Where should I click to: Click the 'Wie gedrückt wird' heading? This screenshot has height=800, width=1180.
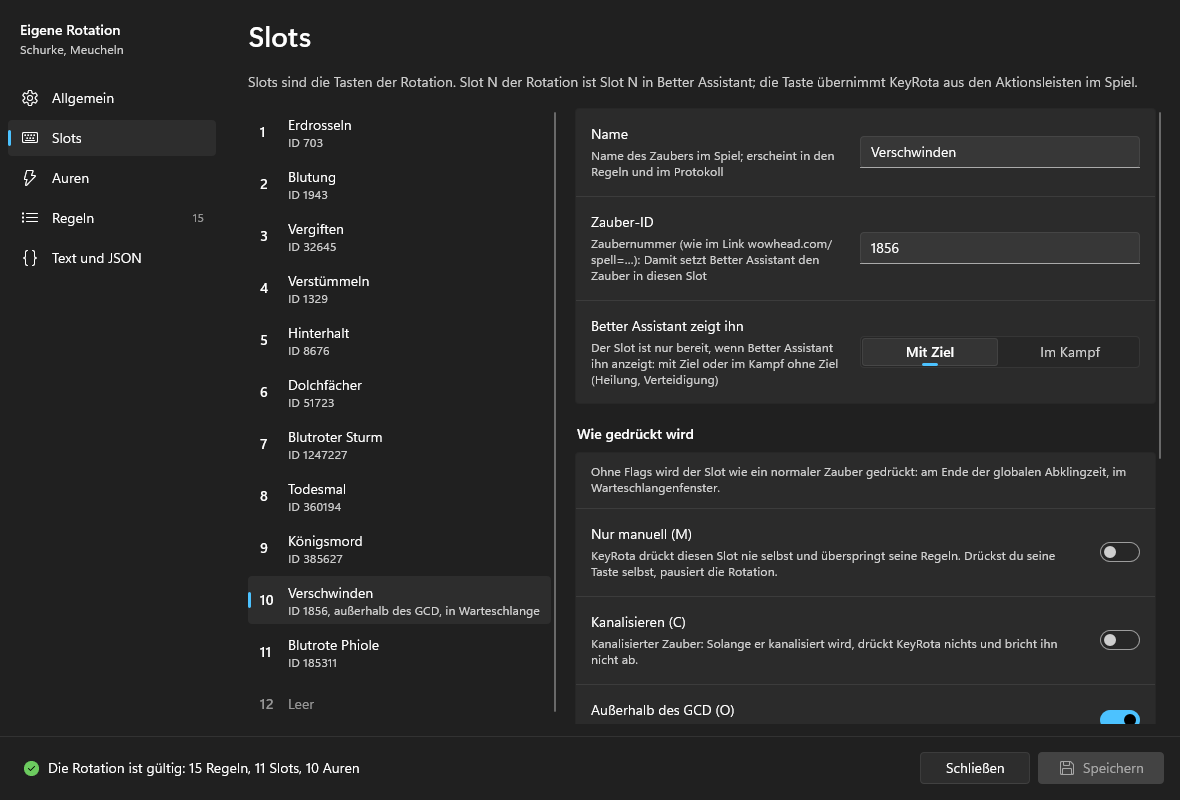635,434
